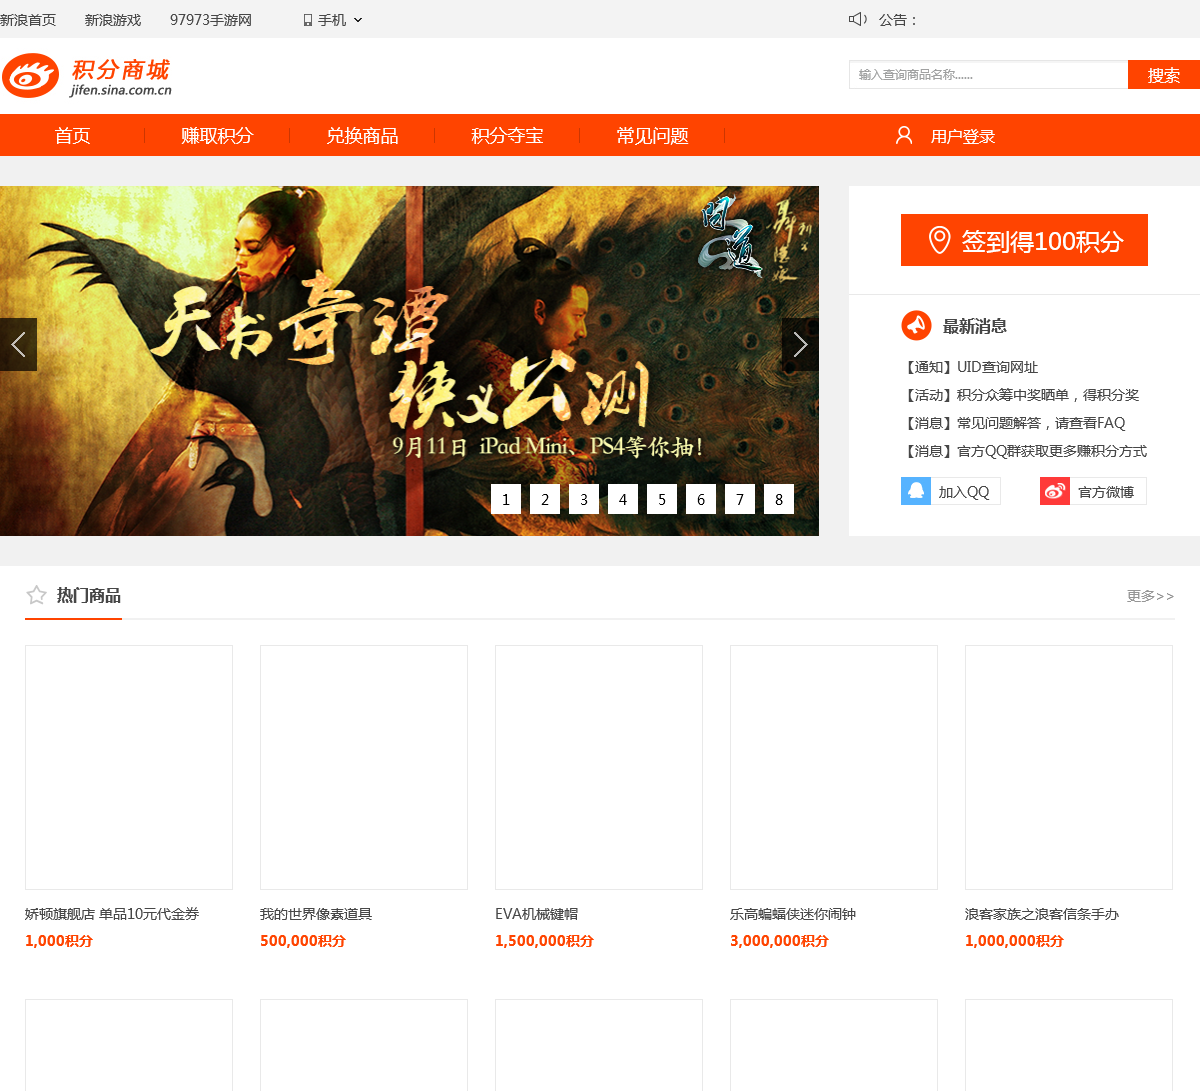Open the 官方QQ群获取更多赚积分方式 news item

click(1024, 451)
